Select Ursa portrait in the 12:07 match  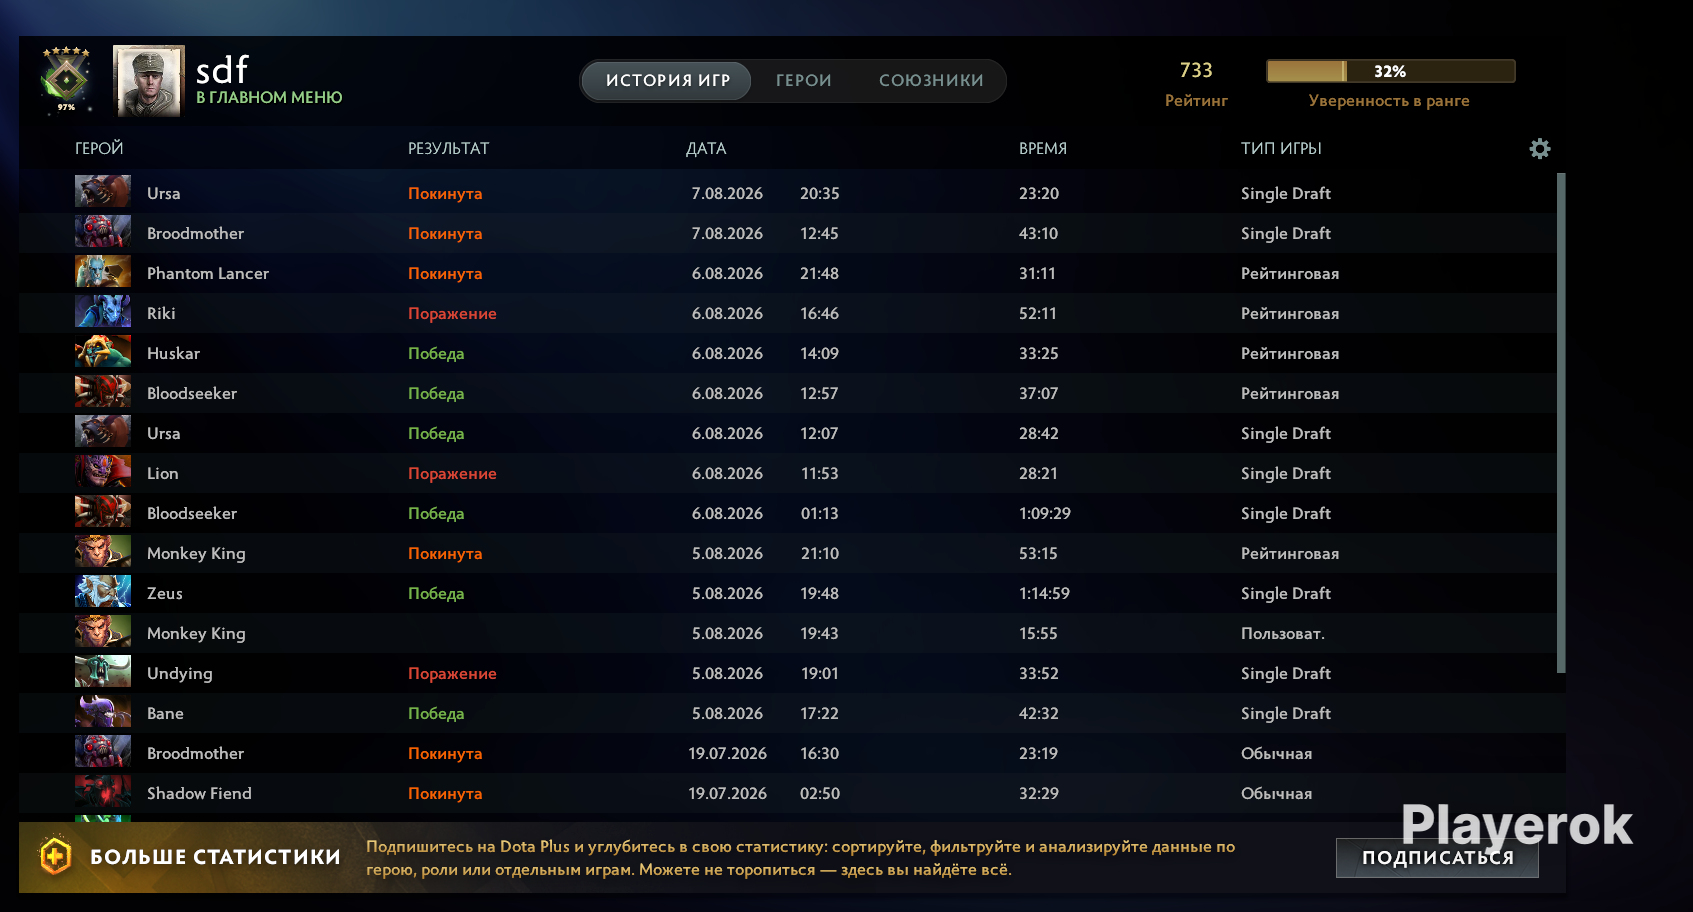[103, 432]
